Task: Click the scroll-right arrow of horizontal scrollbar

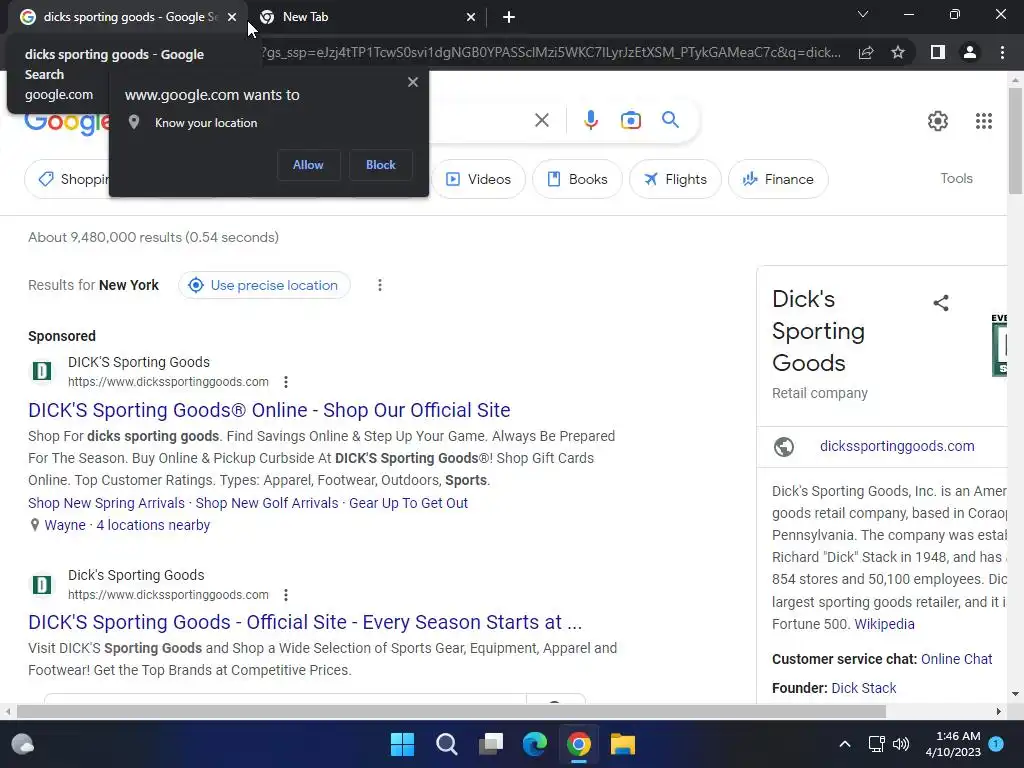Action: pos(999,711)
